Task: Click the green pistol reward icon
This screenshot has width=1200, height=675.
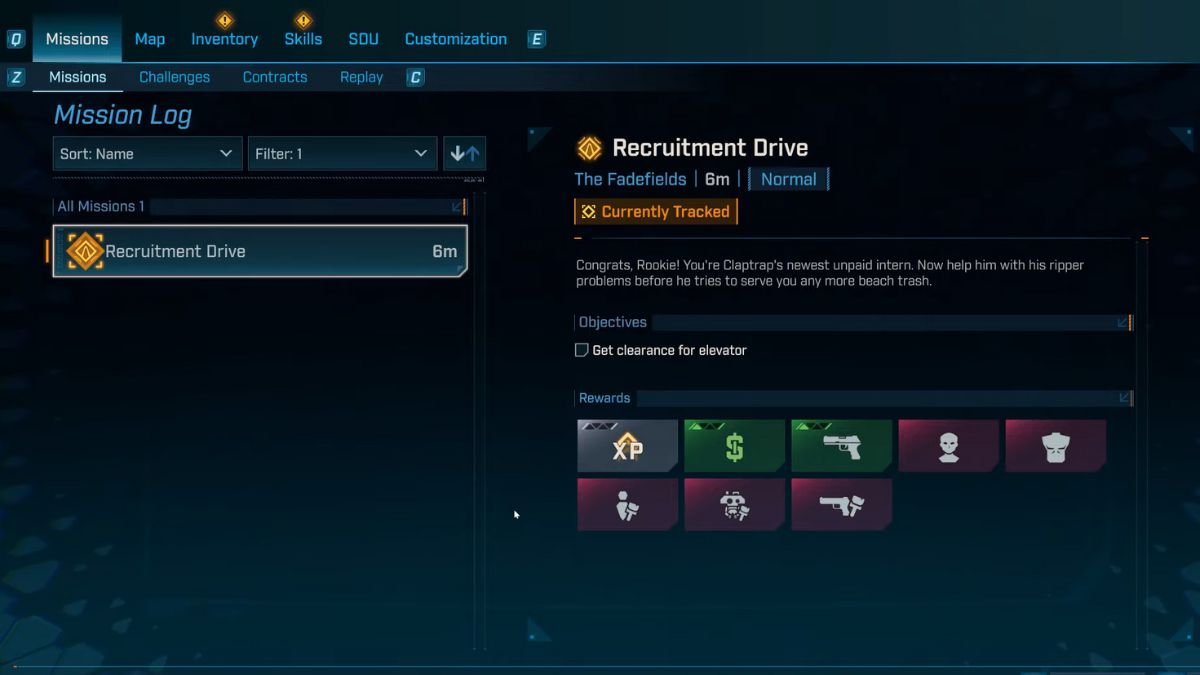Action: click(x=841, y=446)
